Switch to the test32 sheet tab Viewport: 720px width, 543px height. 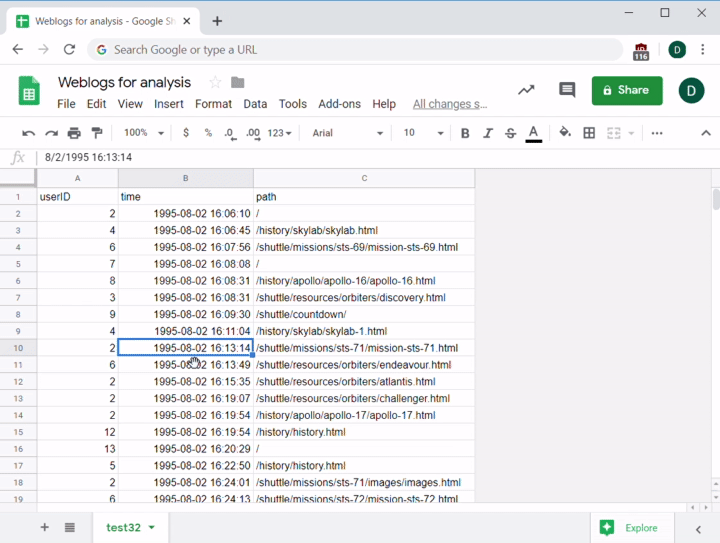click(x=124, y=527)
